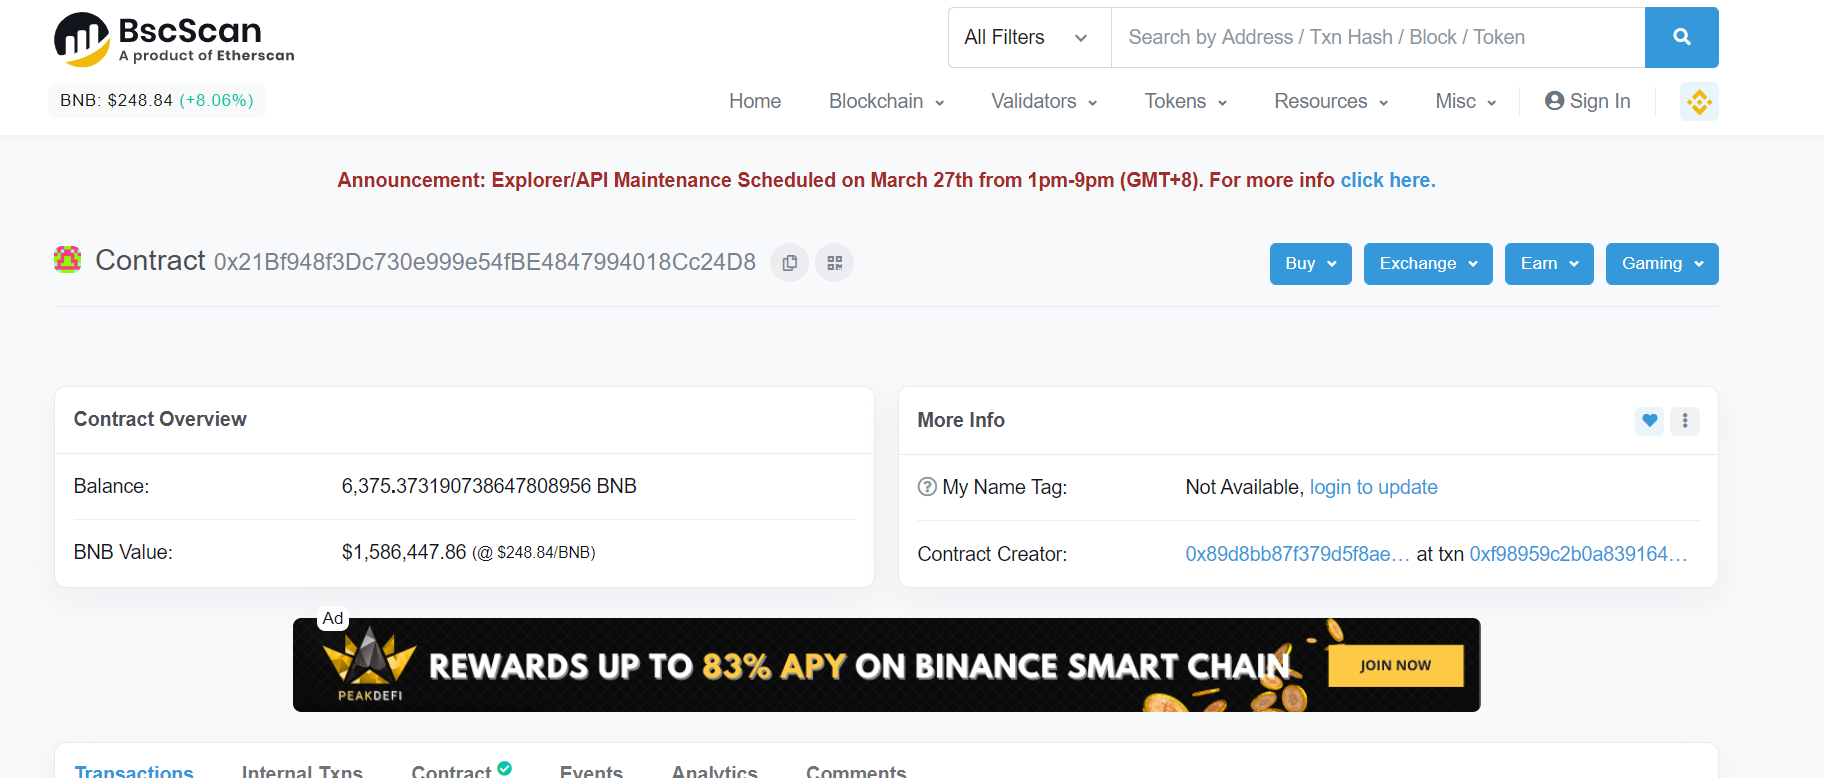The width and height of the screenshot is (1824, 778).
Task: Click the BNB price $248.84 badge
Action: click(x=157, y=100)
